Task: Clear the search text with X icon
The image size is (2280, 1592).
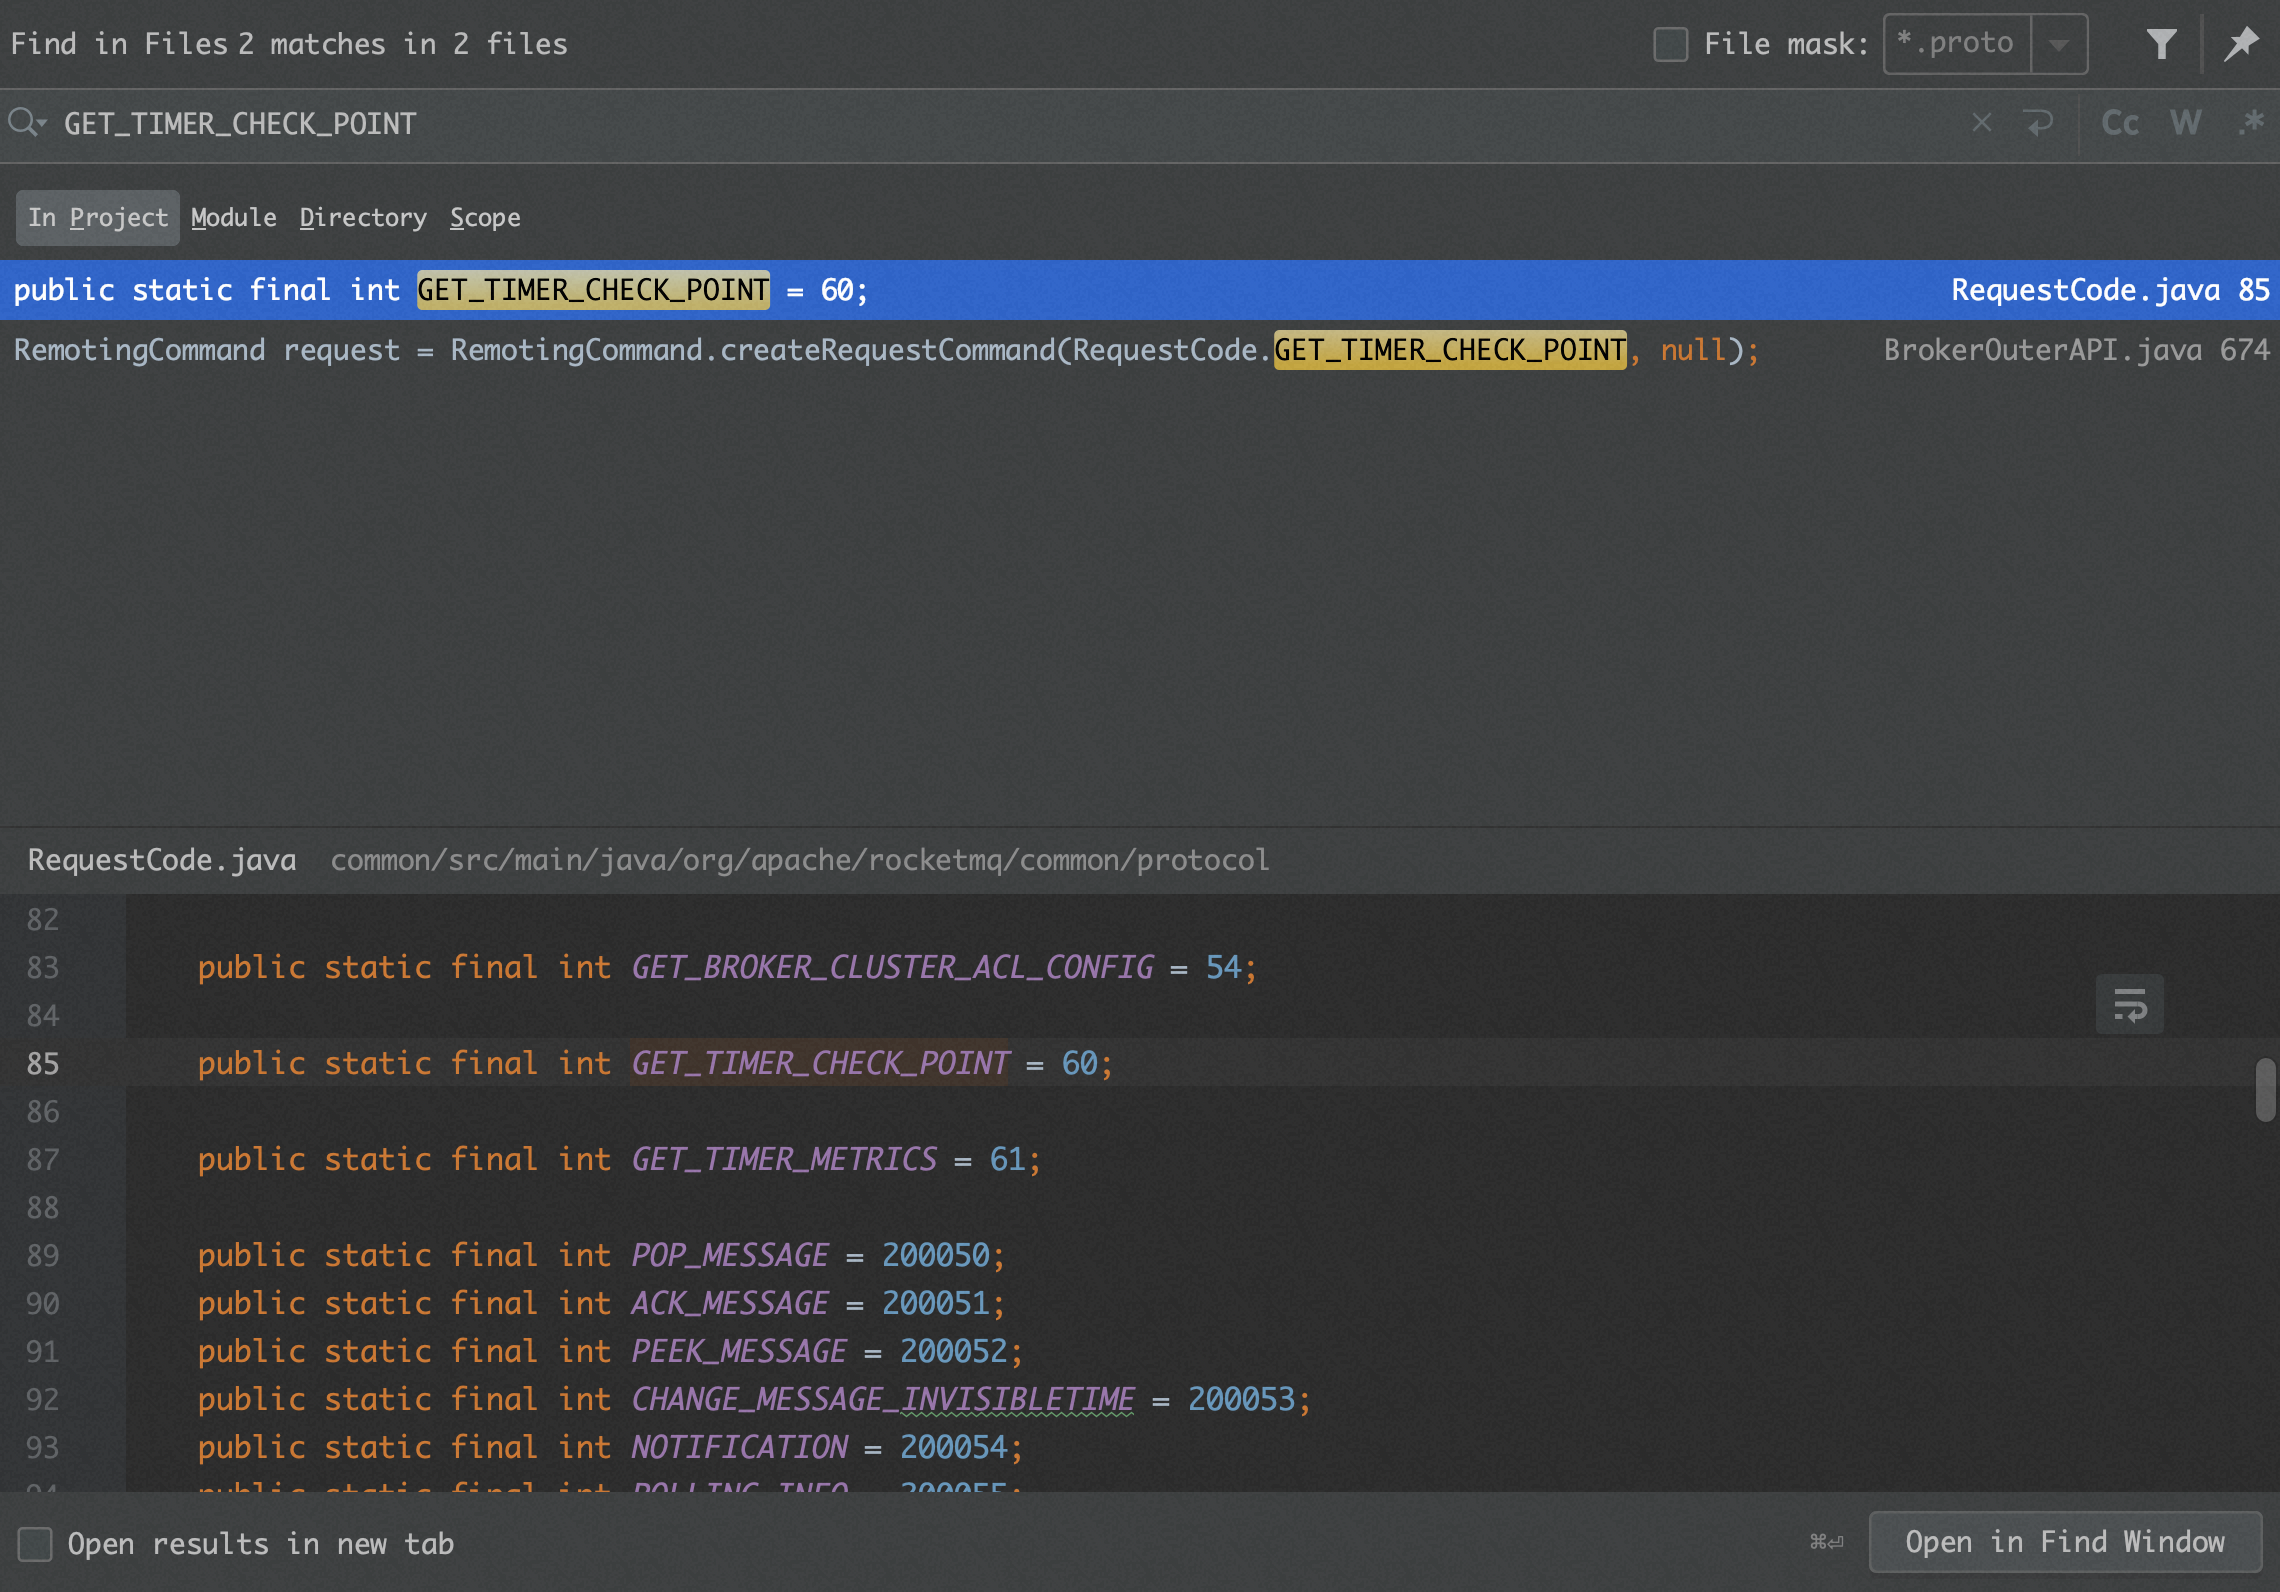Action: (1981, 123)
